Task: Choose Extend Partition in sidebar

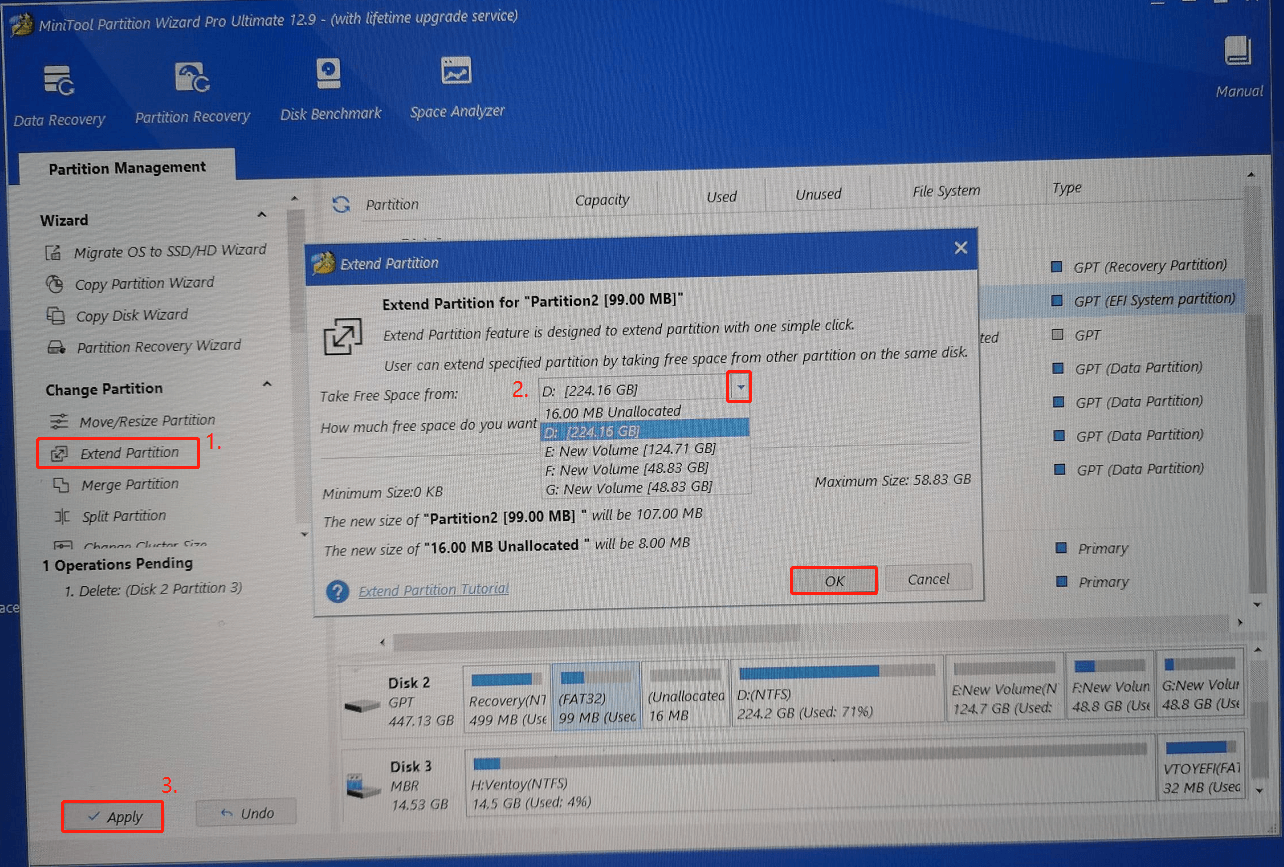Action: [117, 453]
